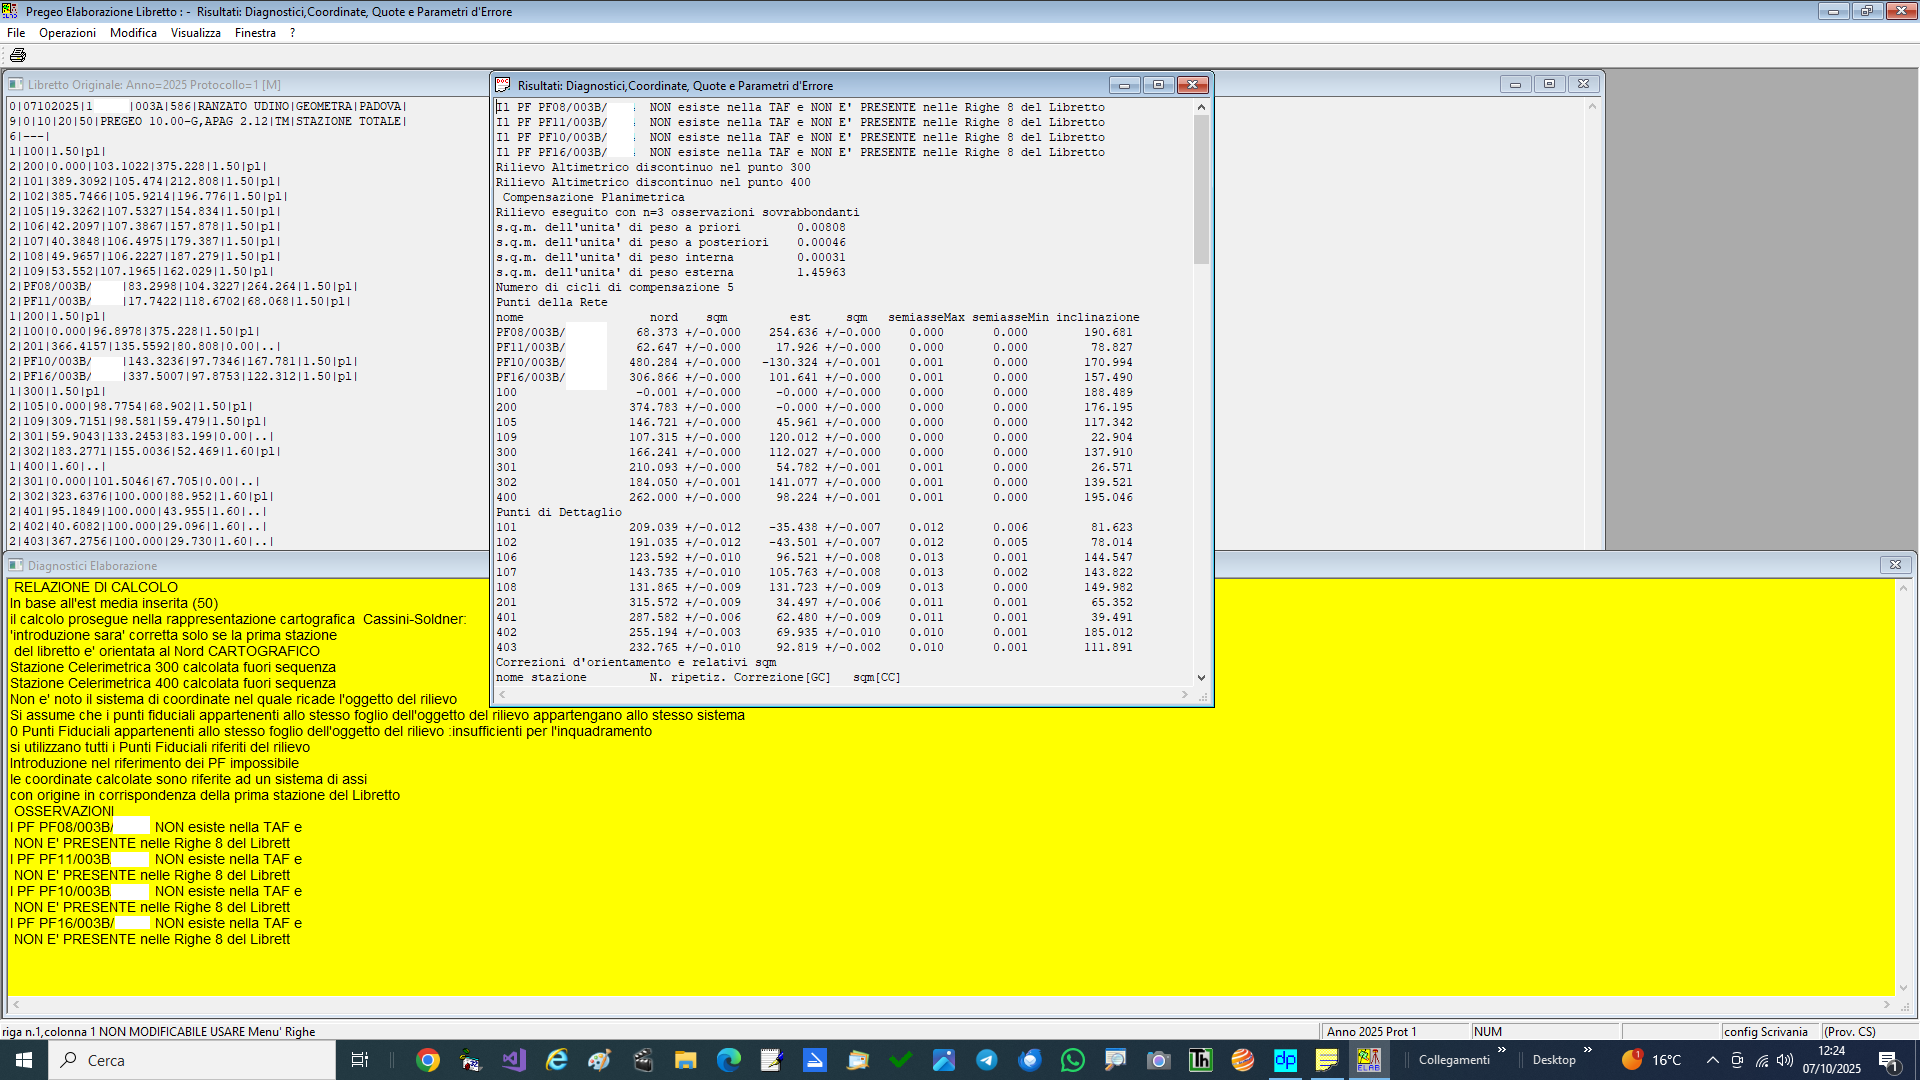The image size is (1920, 1080).
Task: Open the Visualizza menu
Action: click(196, 33)
